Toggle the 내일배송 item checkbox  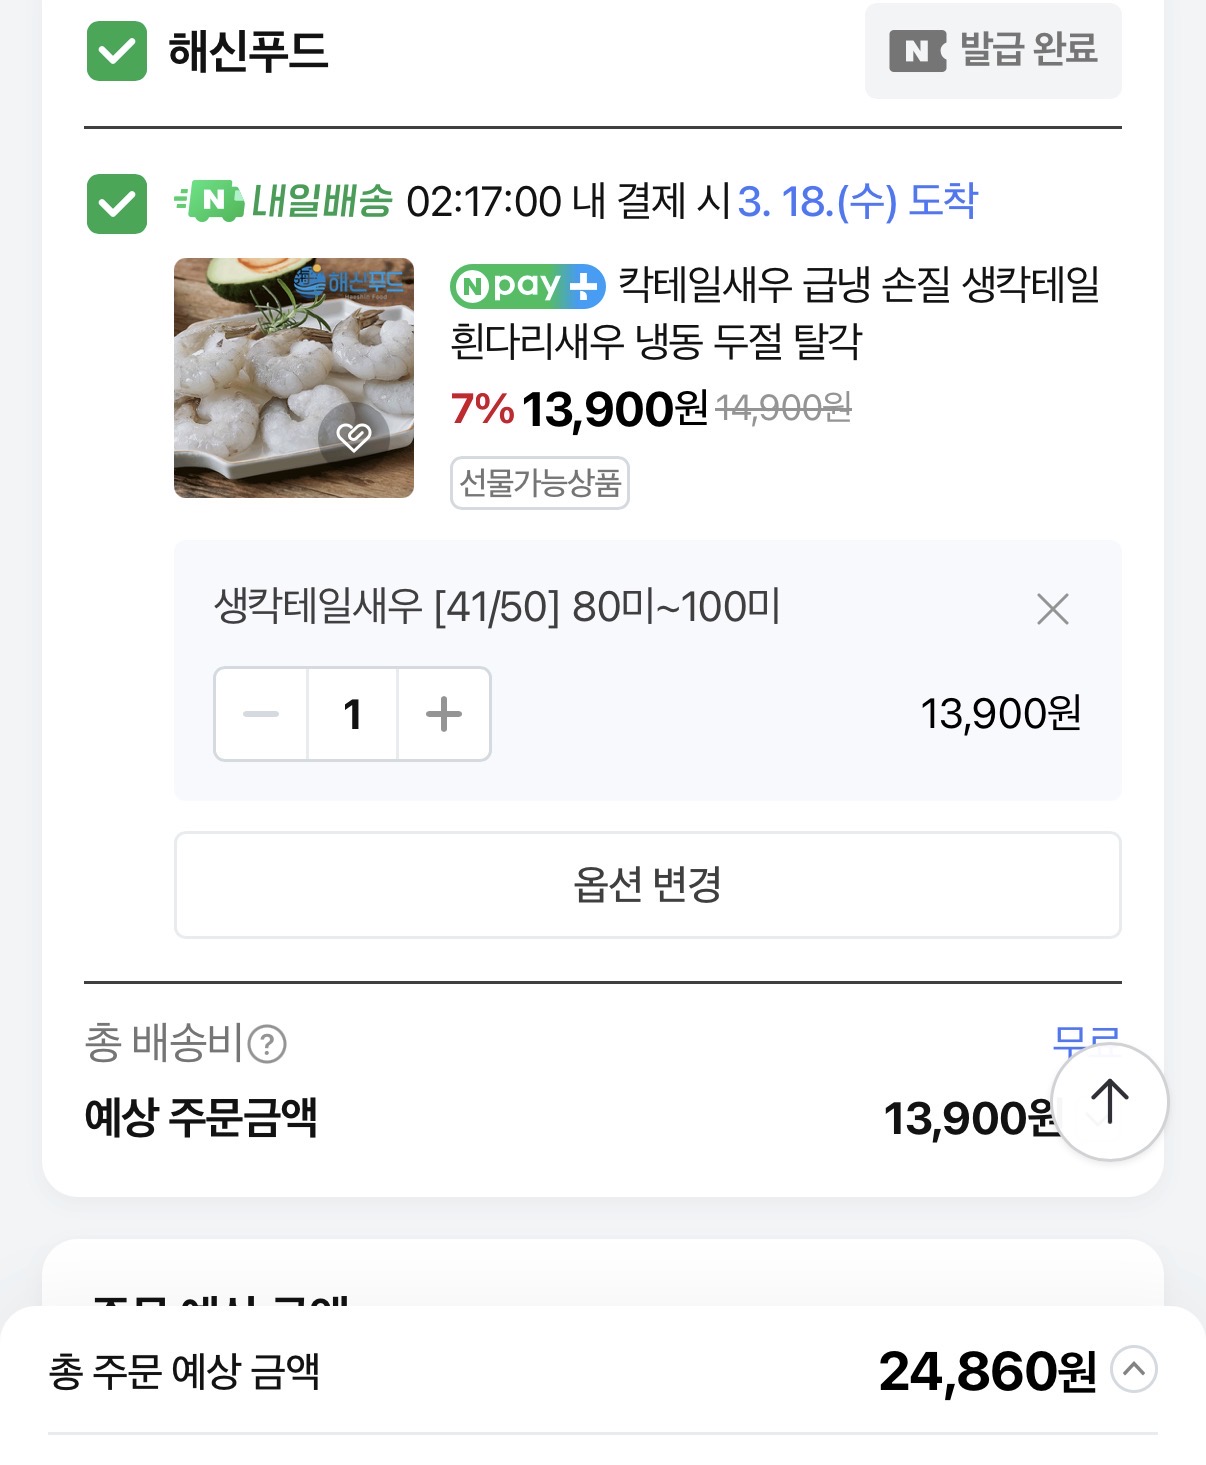(x=117, y=204)
